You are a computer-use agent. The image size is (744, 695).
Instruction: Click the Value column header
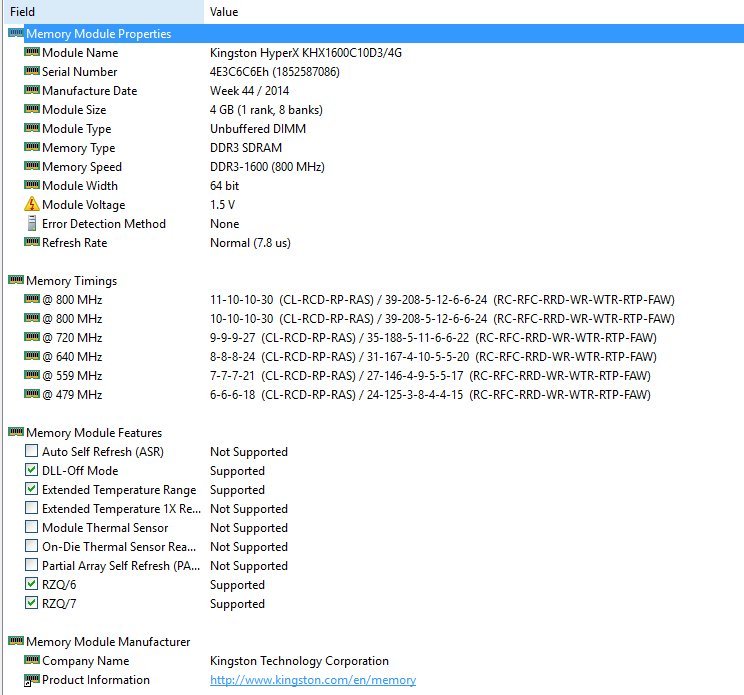pyautogui.click(x=474, y=11)
